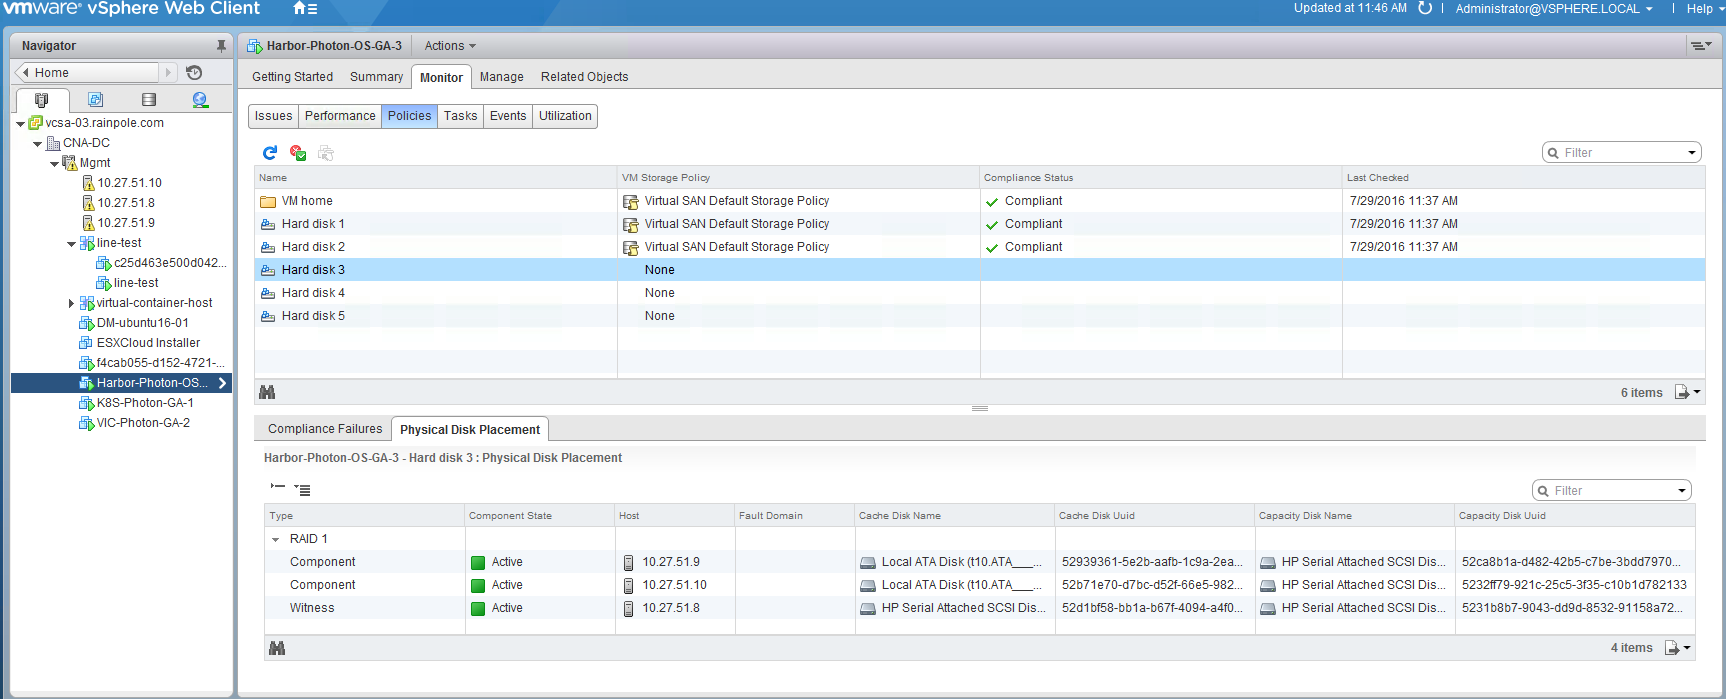
Task: Pin the Navigator panel
Action: tap(221, 46)
